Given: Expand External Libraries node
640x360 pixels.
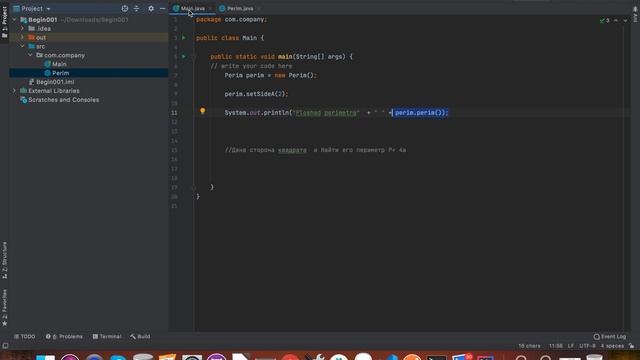Looking at the screenshot, I should click(x=15, y=91).
